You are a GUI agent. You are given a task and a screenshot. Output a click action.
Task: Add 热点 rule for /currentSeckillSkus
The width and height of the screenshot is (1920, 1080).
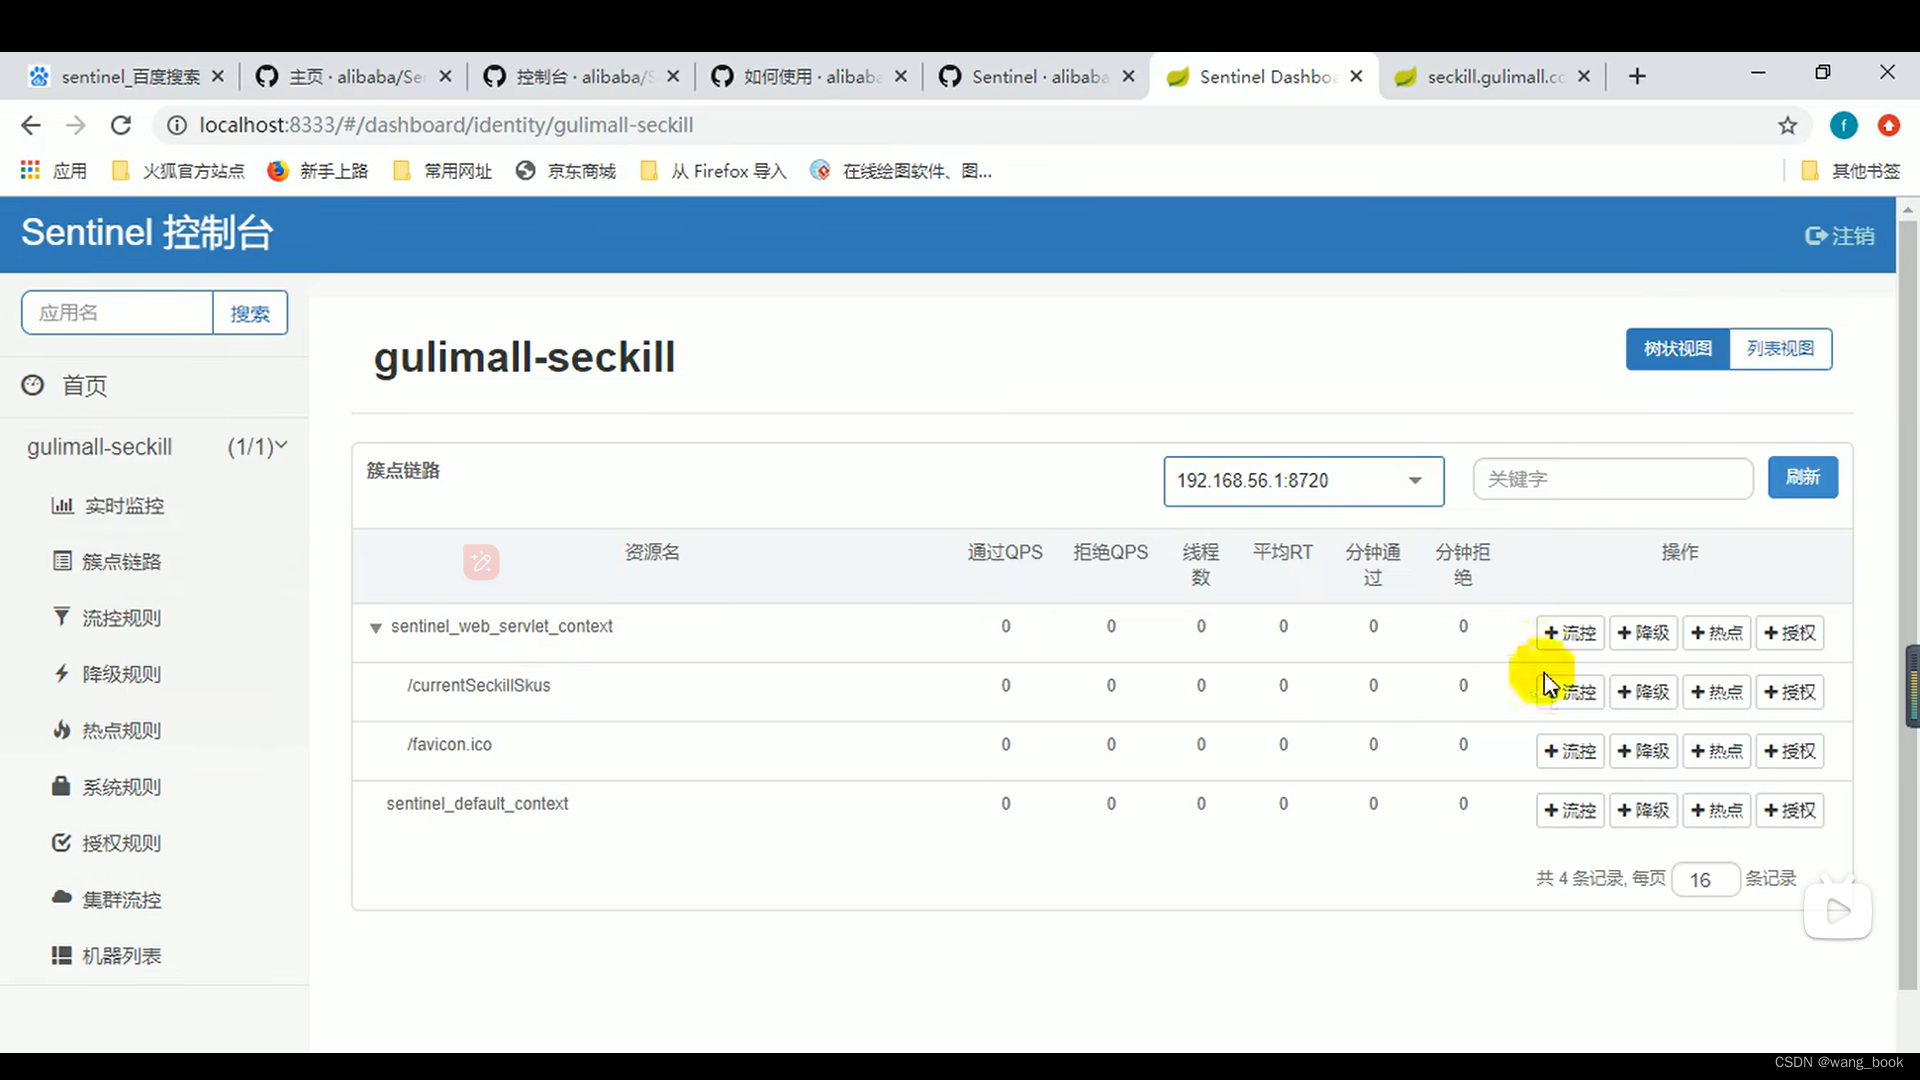coord(1717,692)
